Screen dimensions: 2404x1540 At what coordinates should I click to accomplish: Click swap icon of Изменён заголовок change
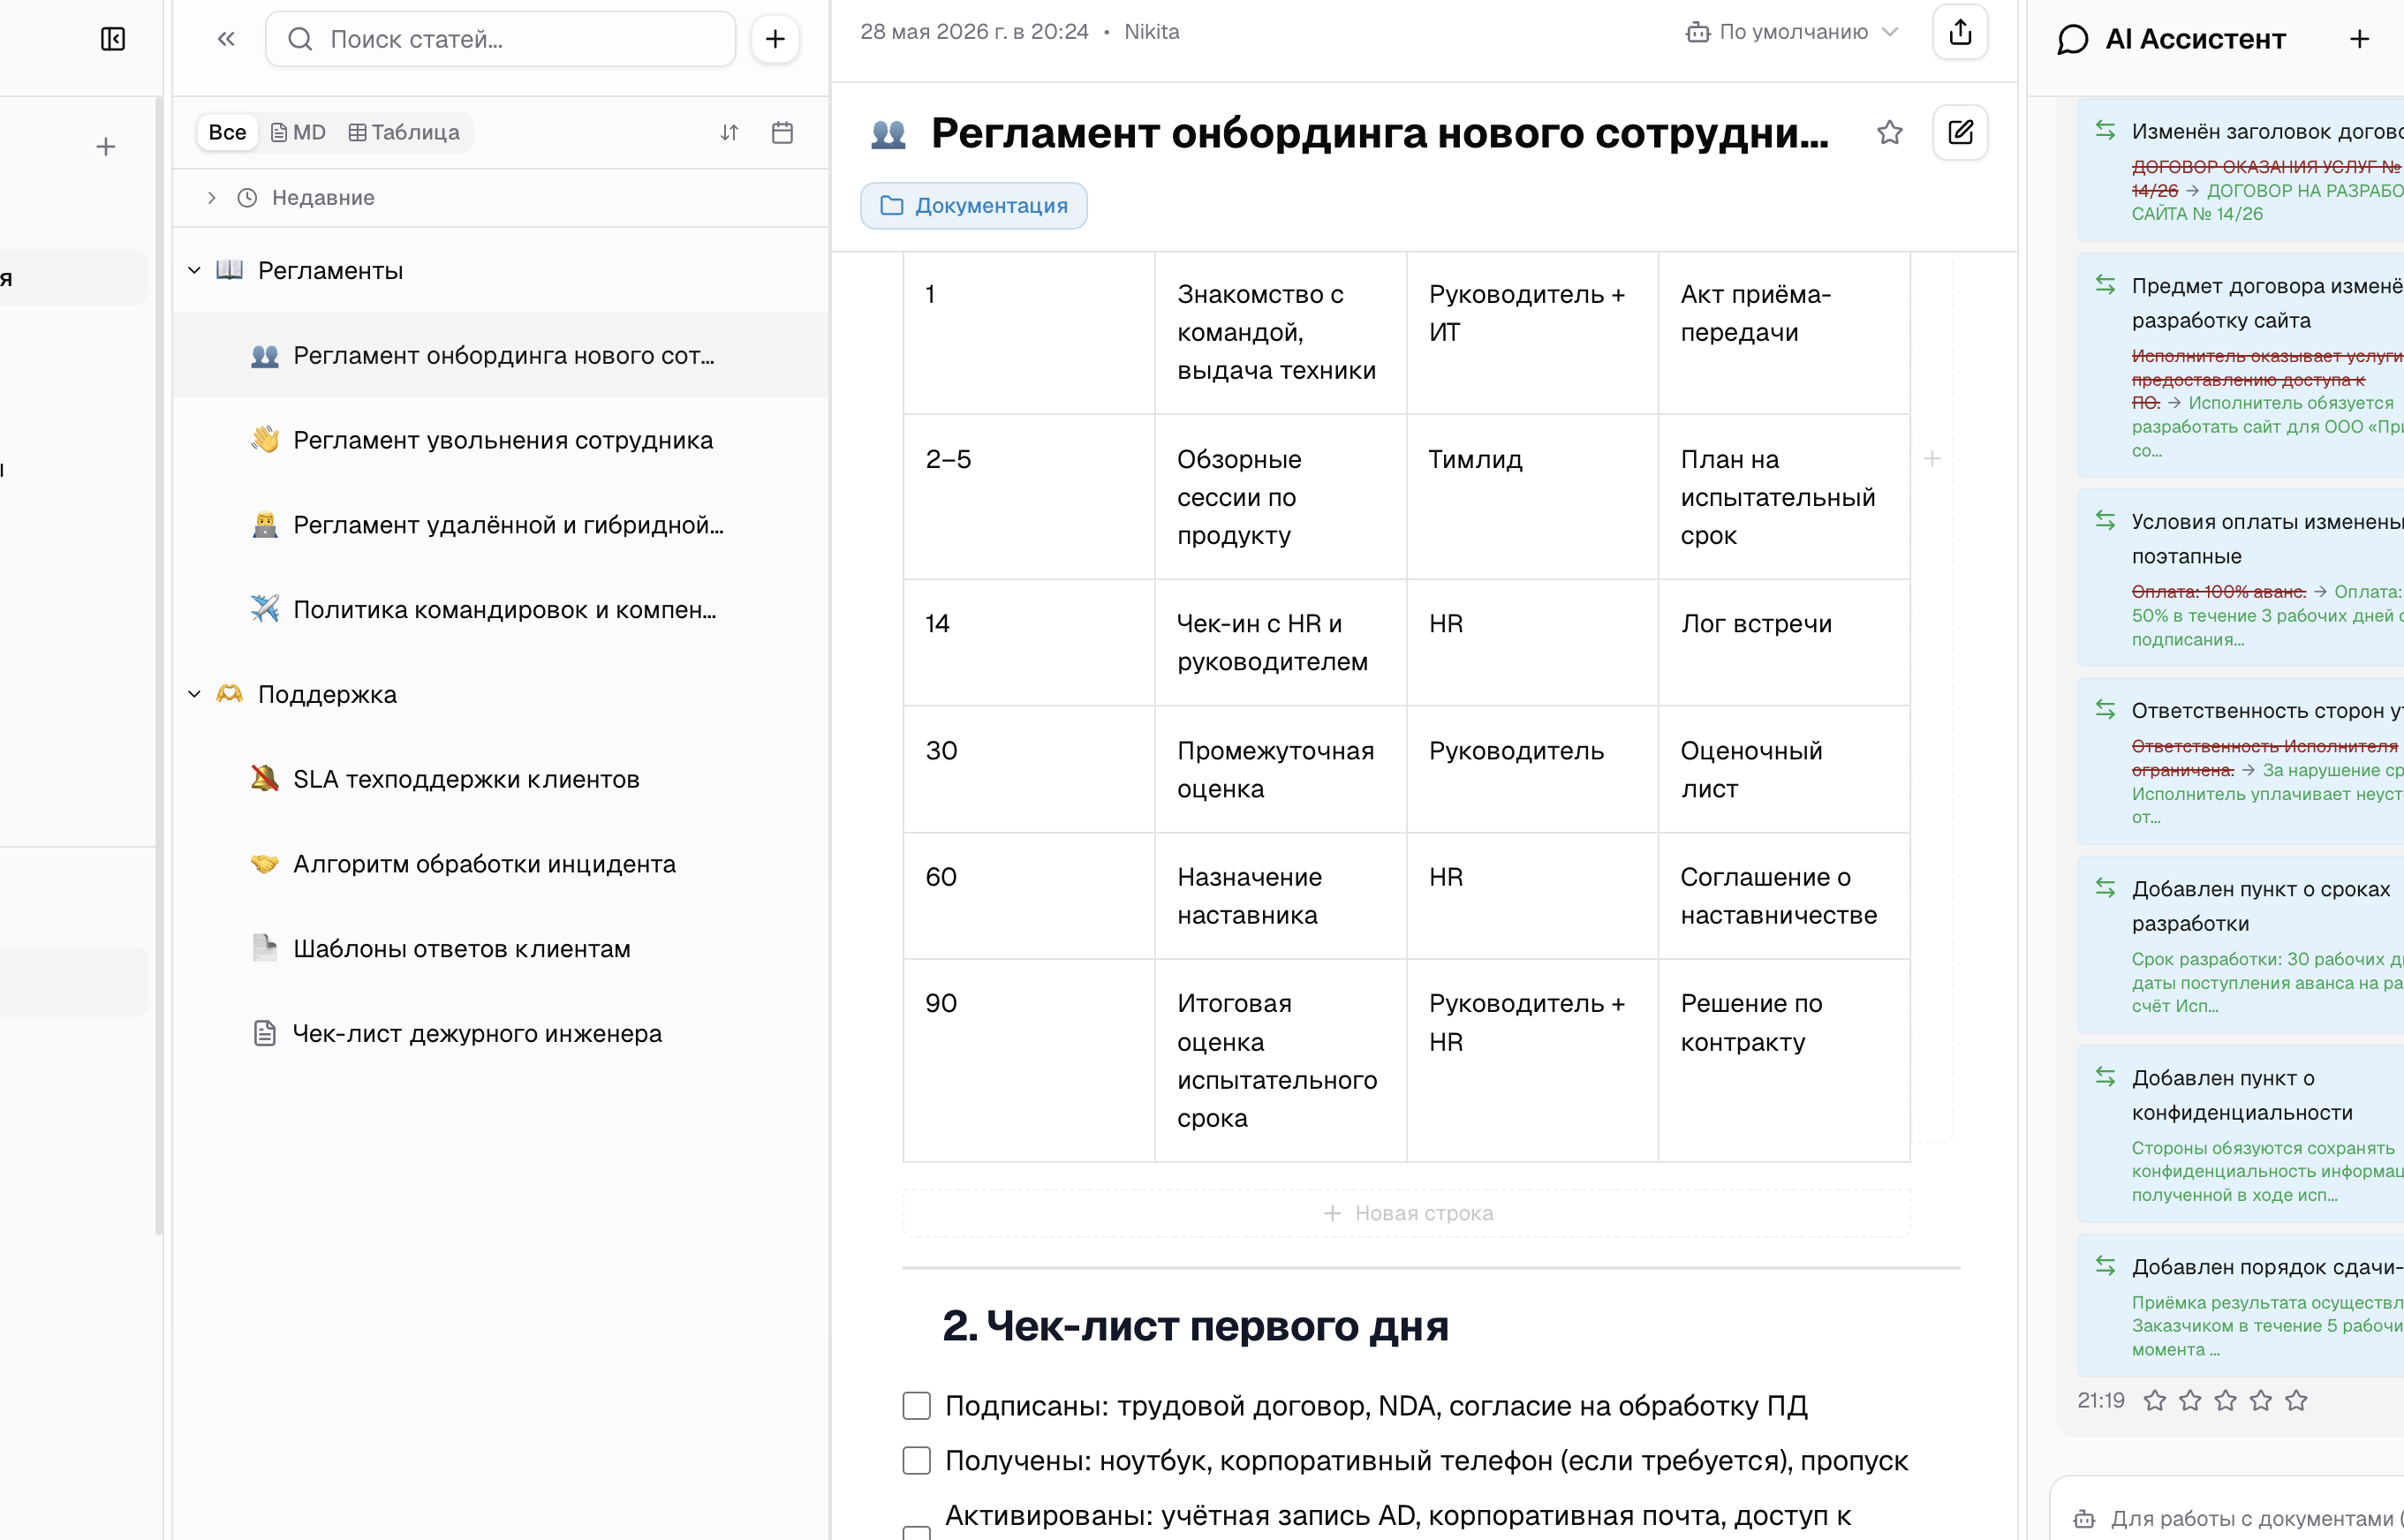click(2105, 130)
